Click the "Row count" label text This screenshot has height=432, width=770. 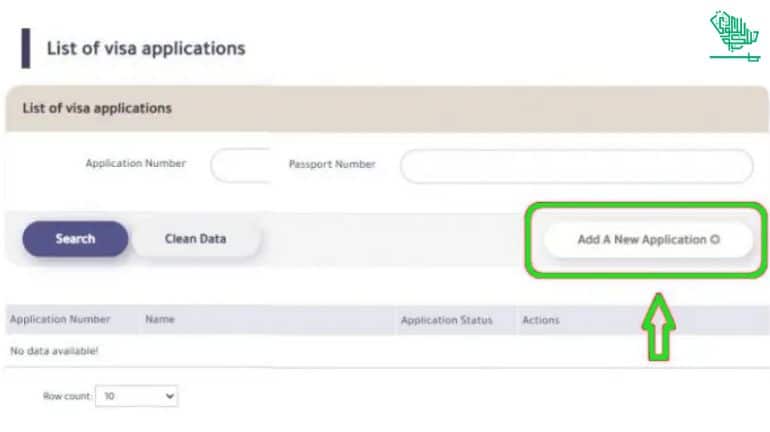[x=67, y=396]
